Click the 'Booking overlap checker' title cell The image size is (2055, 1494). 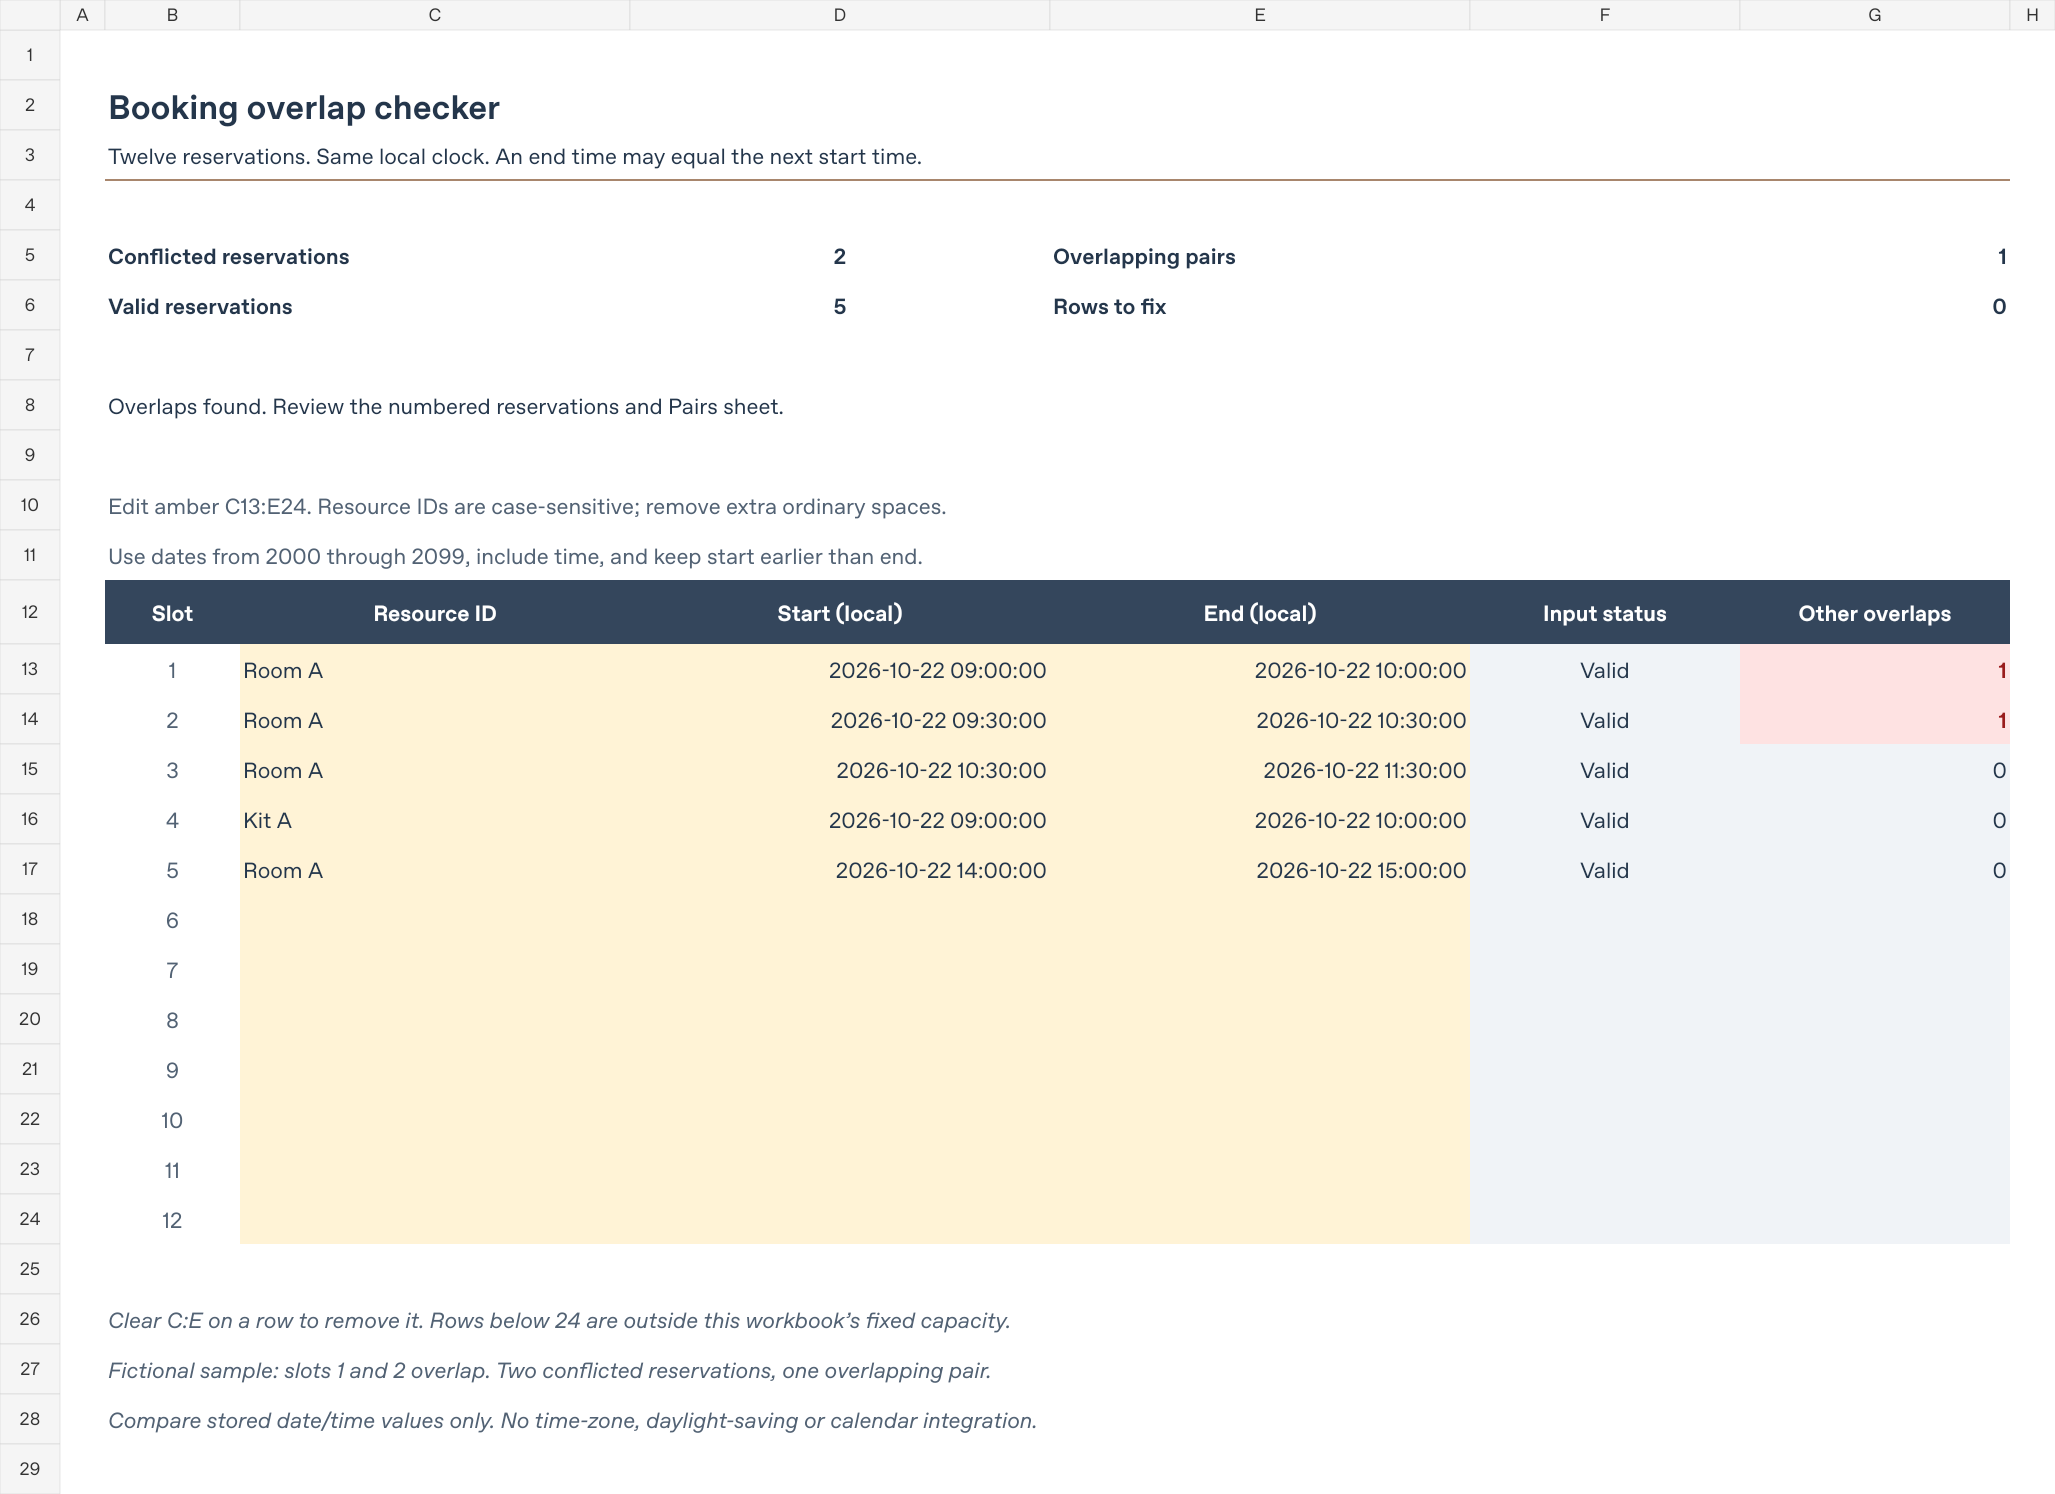[x=304, y=107]
